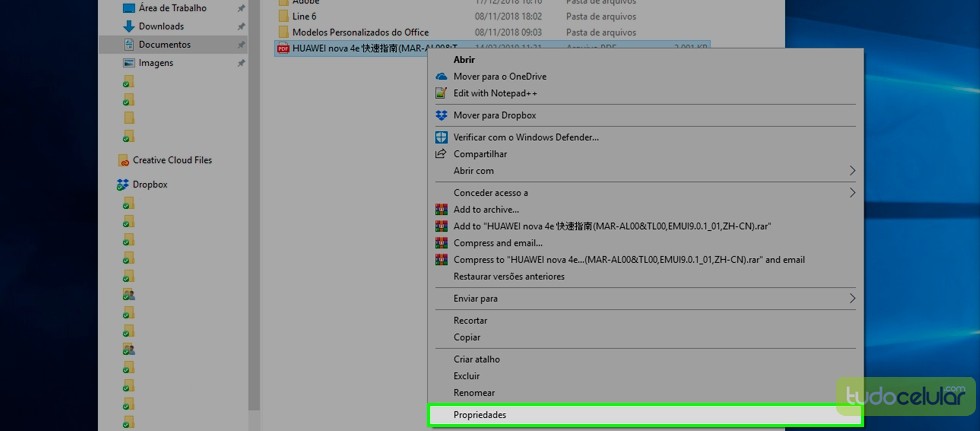
Task: Expand the Conceder acesso a submenu arrow
Action: pyautogui.click(x=852, y=192)
